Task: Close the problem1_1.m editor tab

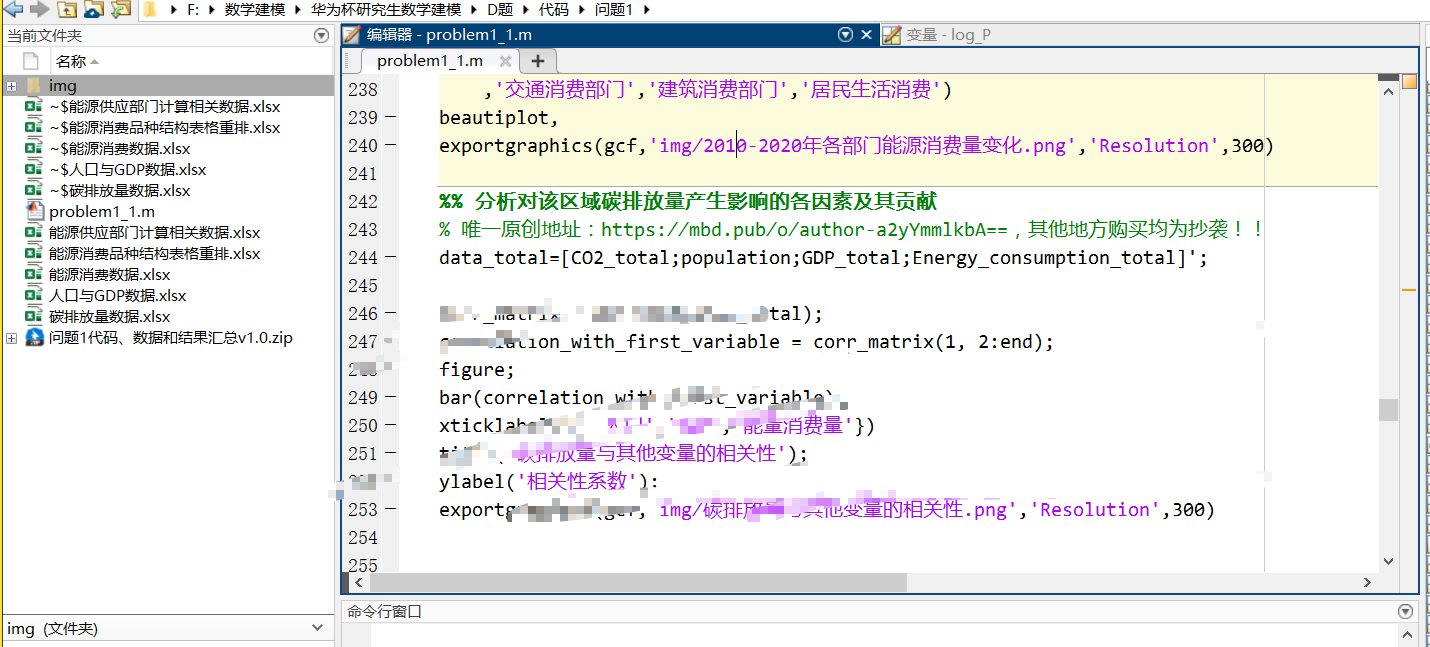Action: pos(506,61)
